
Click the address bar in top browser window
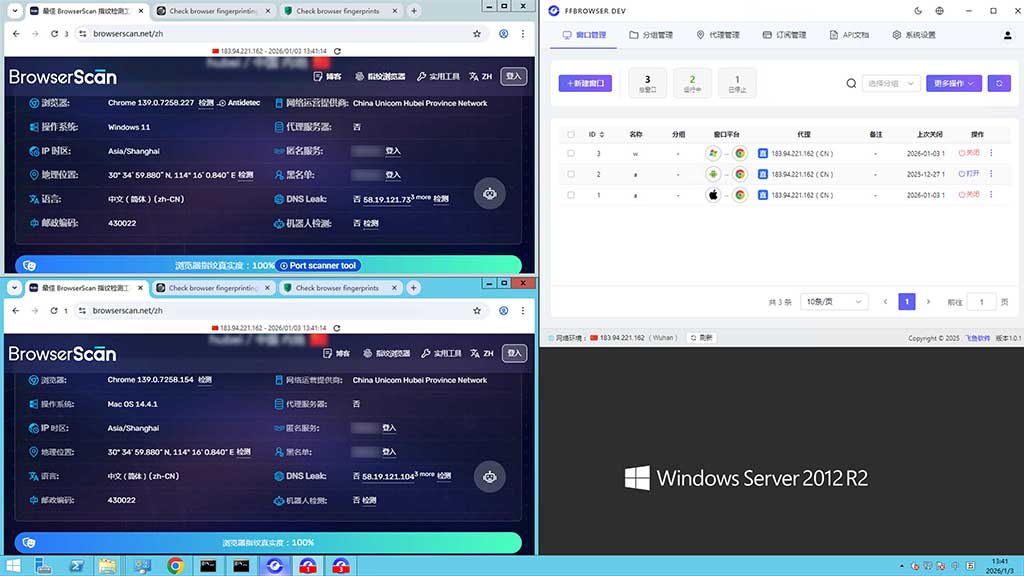(278, 34)
